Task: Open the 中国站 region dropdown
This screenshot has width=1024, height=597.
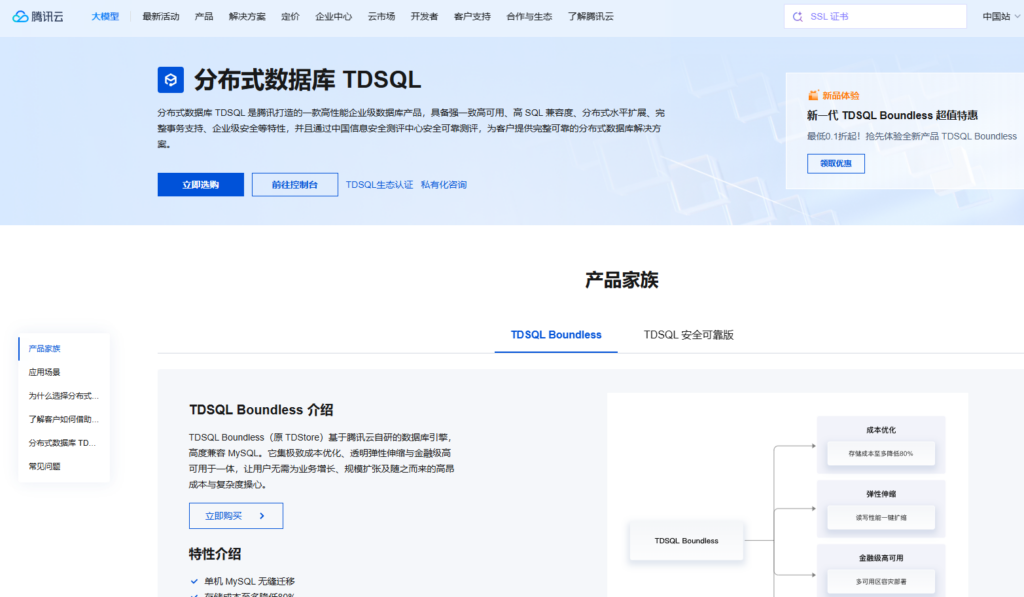Action: click(x=1000, y=16)
